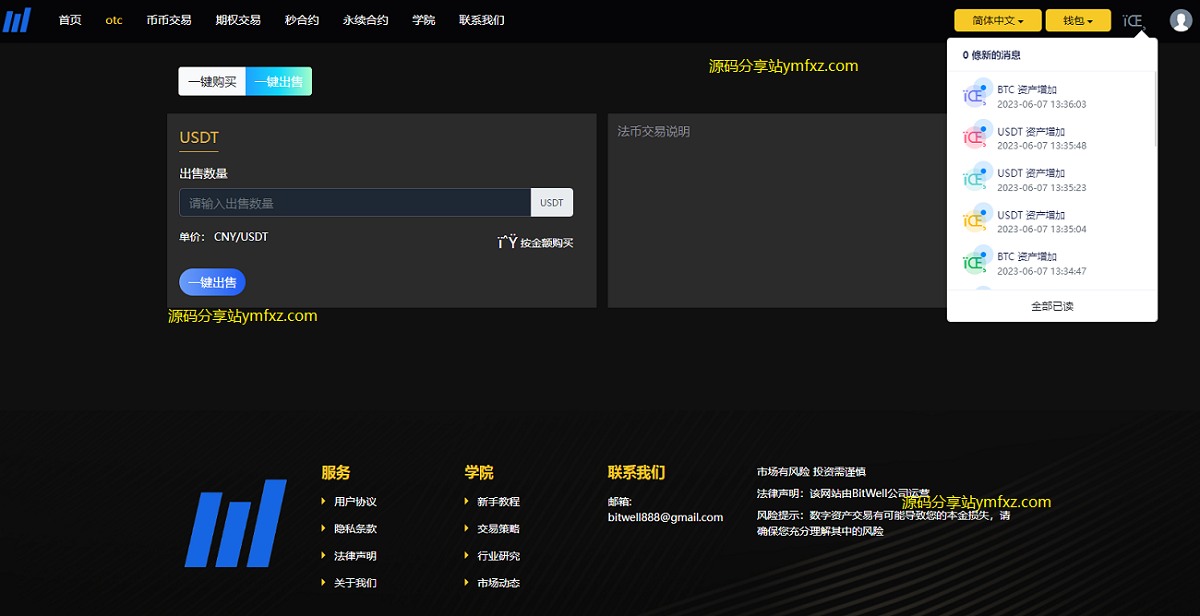1200x616 pixels.
Task: Click the BitWell logo in the navbar
Action: [x=17, y=20]
